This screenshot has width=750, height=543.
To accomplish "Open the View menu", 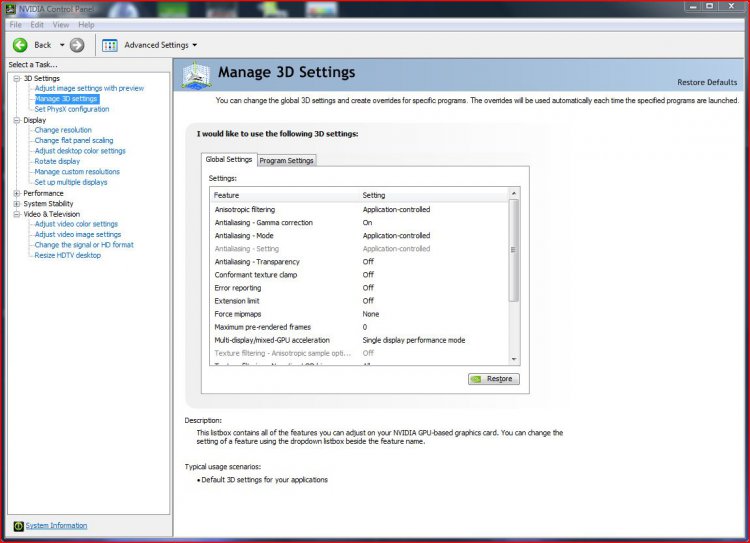I will 61,24.
